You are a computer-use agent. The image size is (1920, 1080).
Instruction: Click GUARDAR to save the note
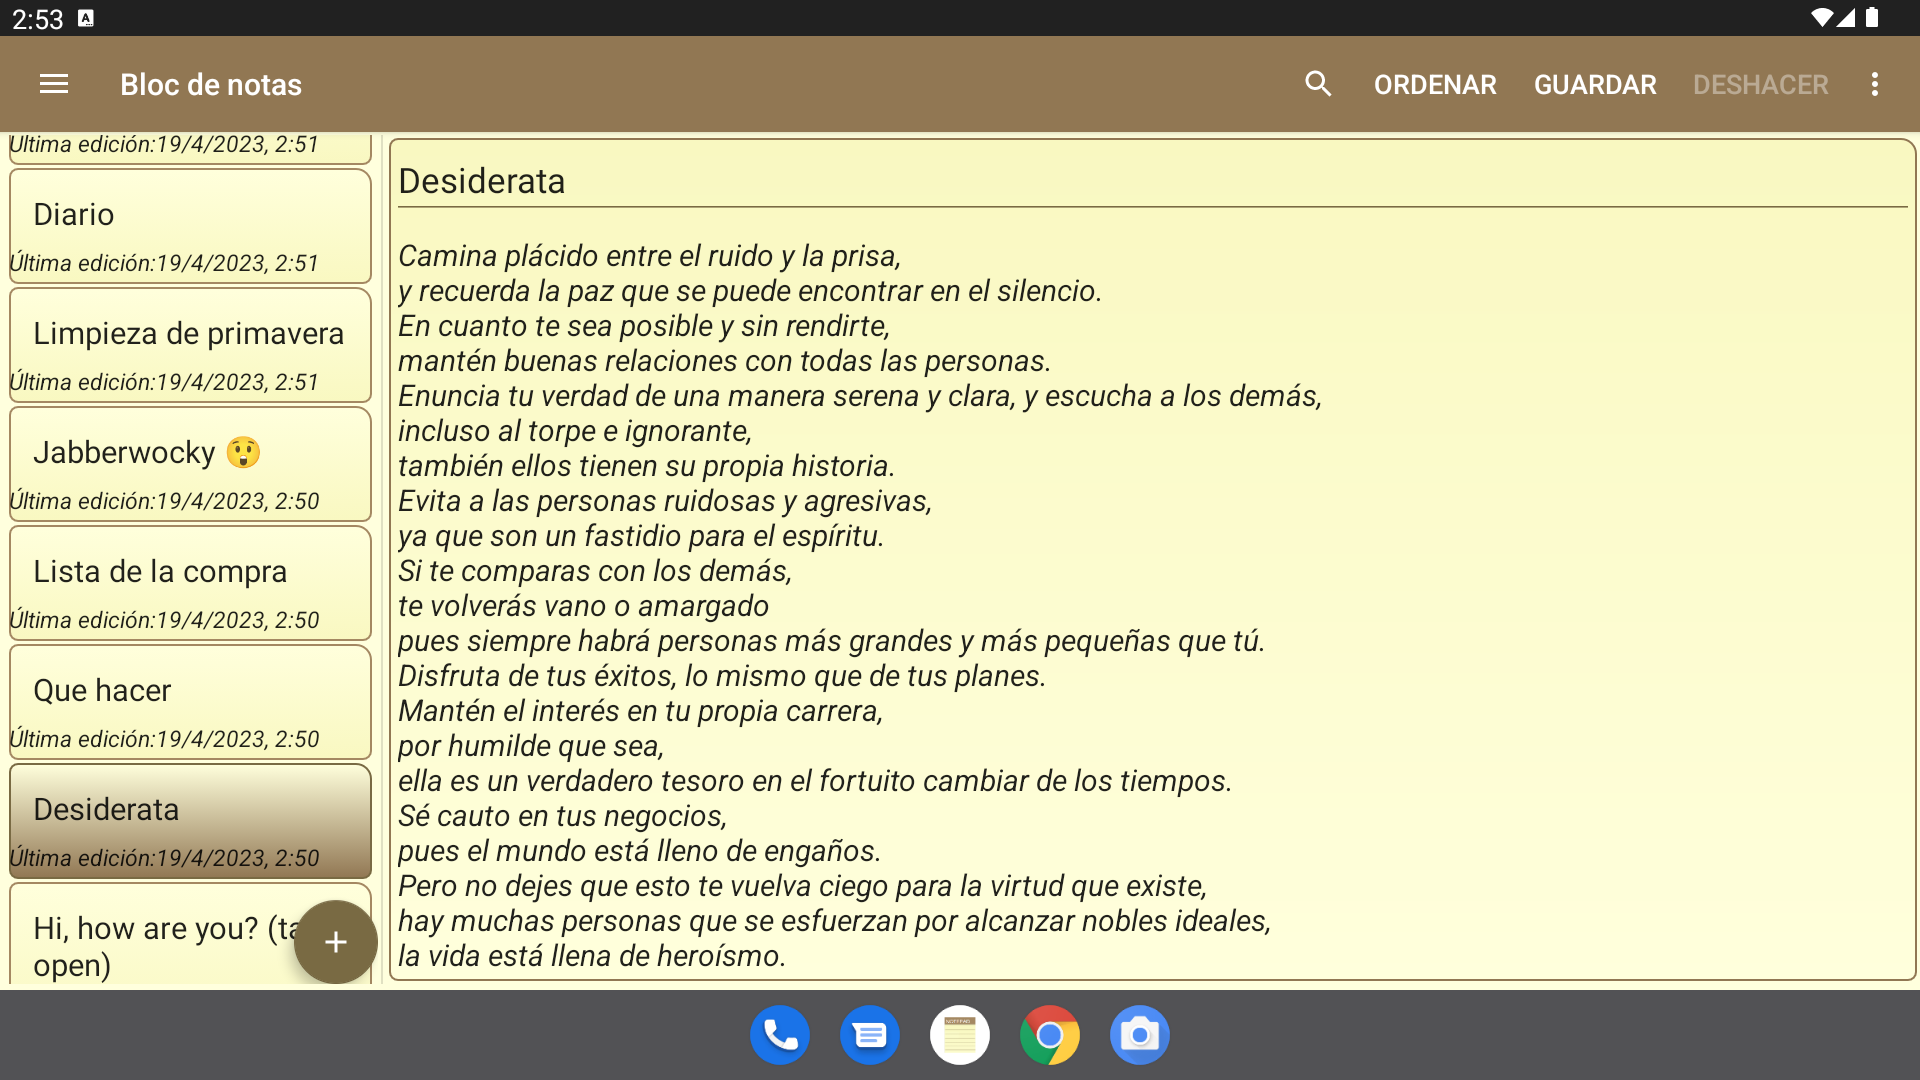(1595, 84)
